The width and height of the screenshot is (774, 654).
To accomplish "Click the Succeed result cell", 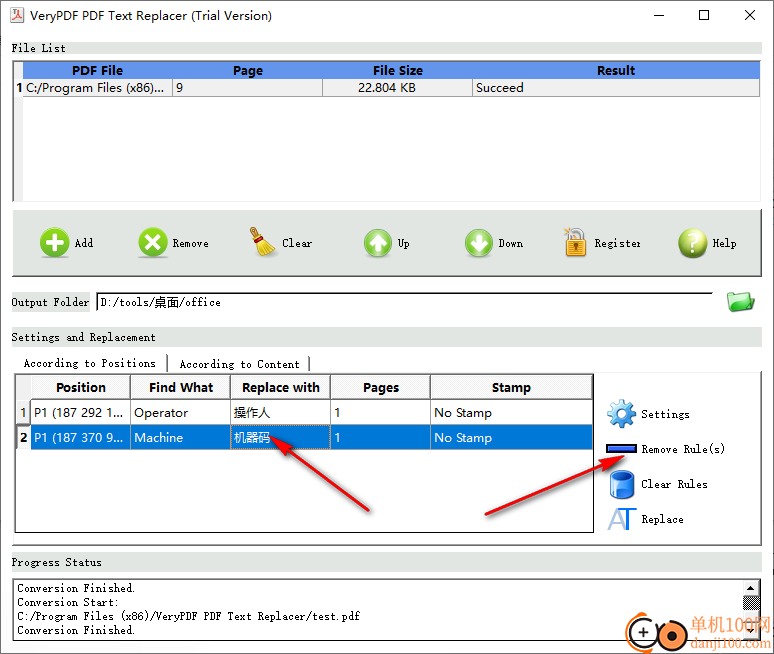I will tap(616, 88).
